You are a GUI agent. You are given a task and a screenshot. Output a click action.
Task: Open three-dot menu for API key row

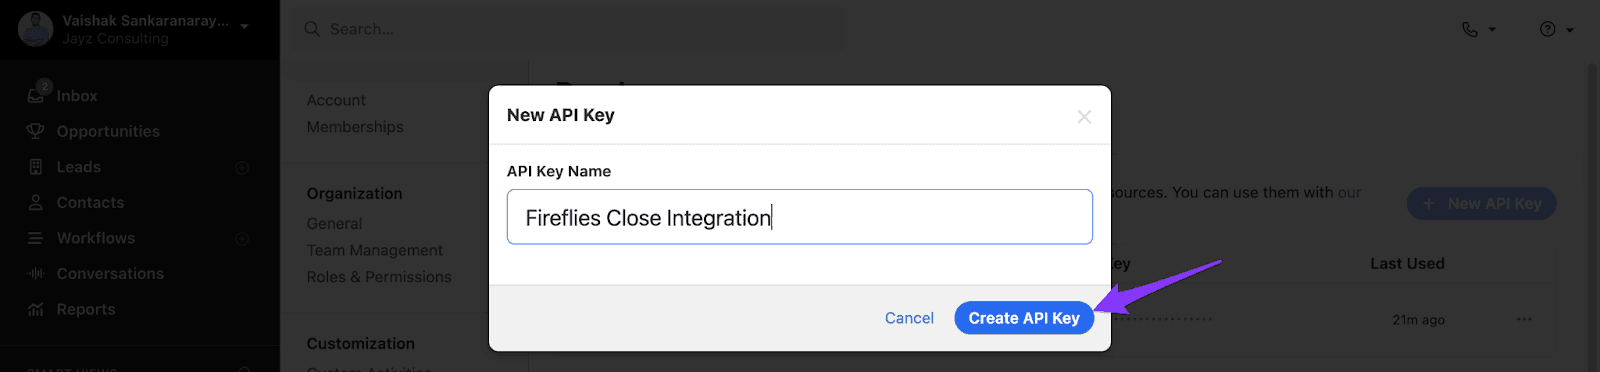click(x=1524, y=319)
